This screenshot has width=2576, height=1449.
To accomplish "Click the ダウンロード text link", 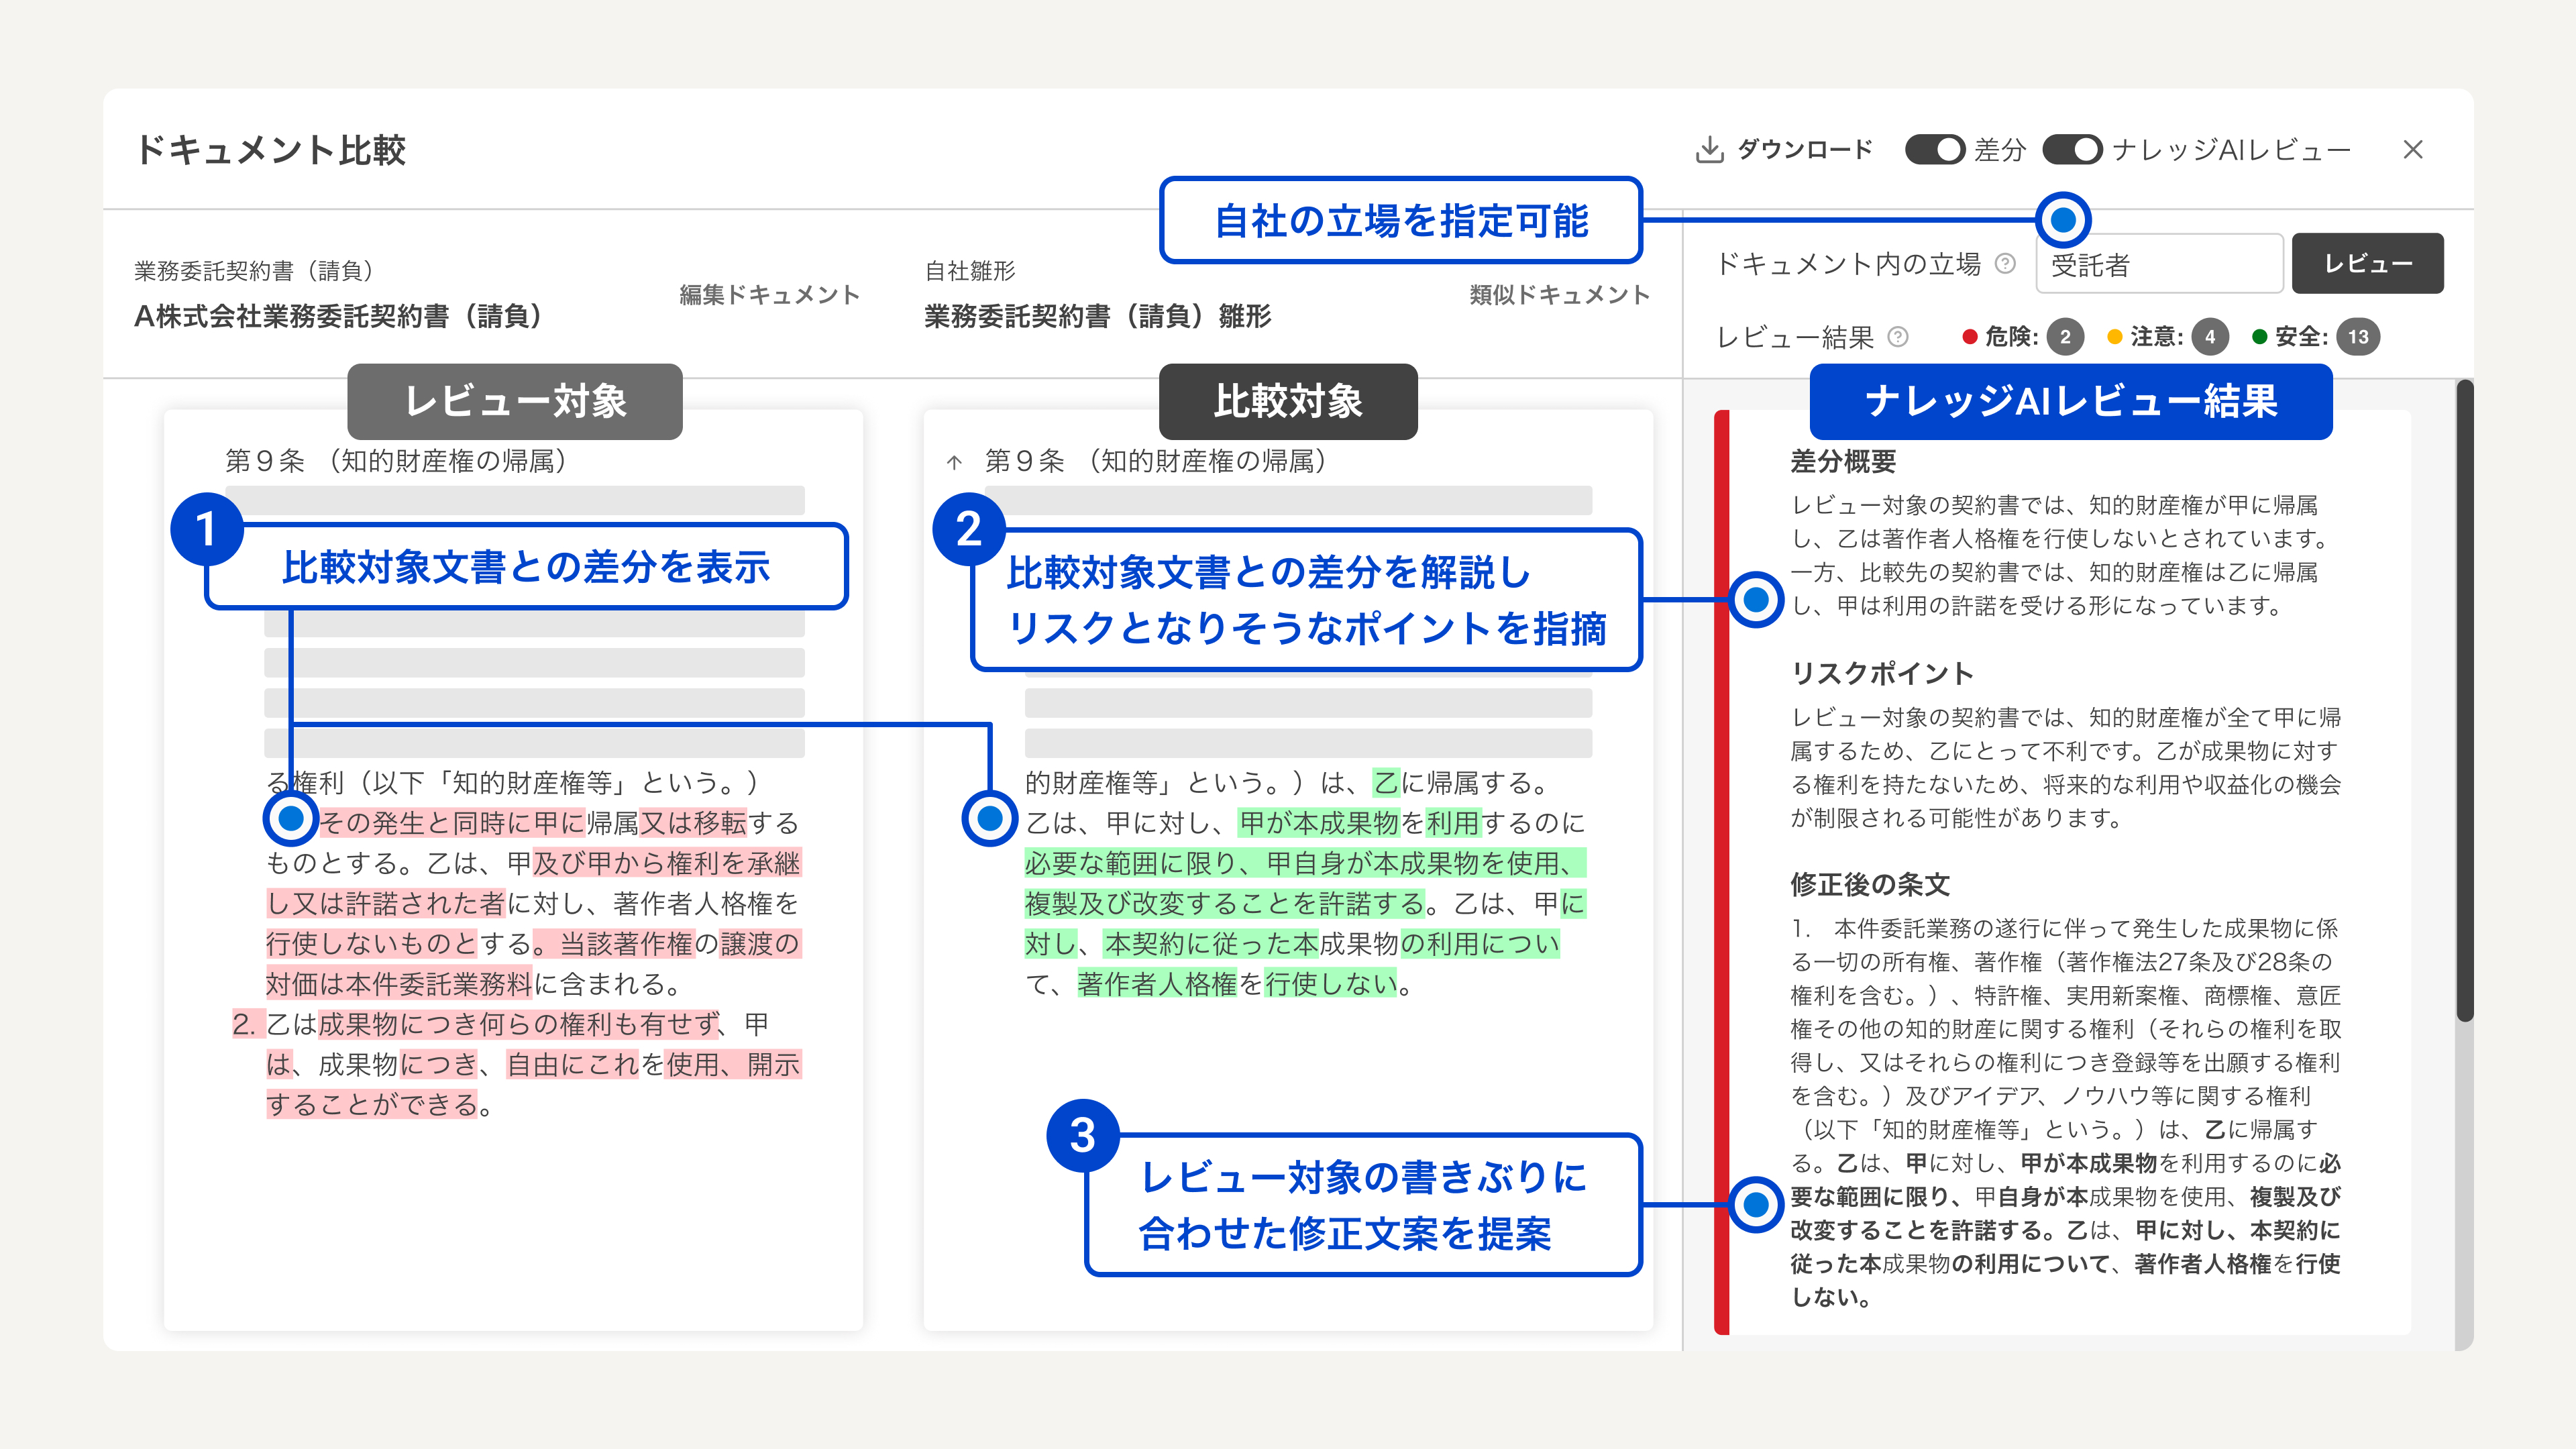I will coord(1805,150).
